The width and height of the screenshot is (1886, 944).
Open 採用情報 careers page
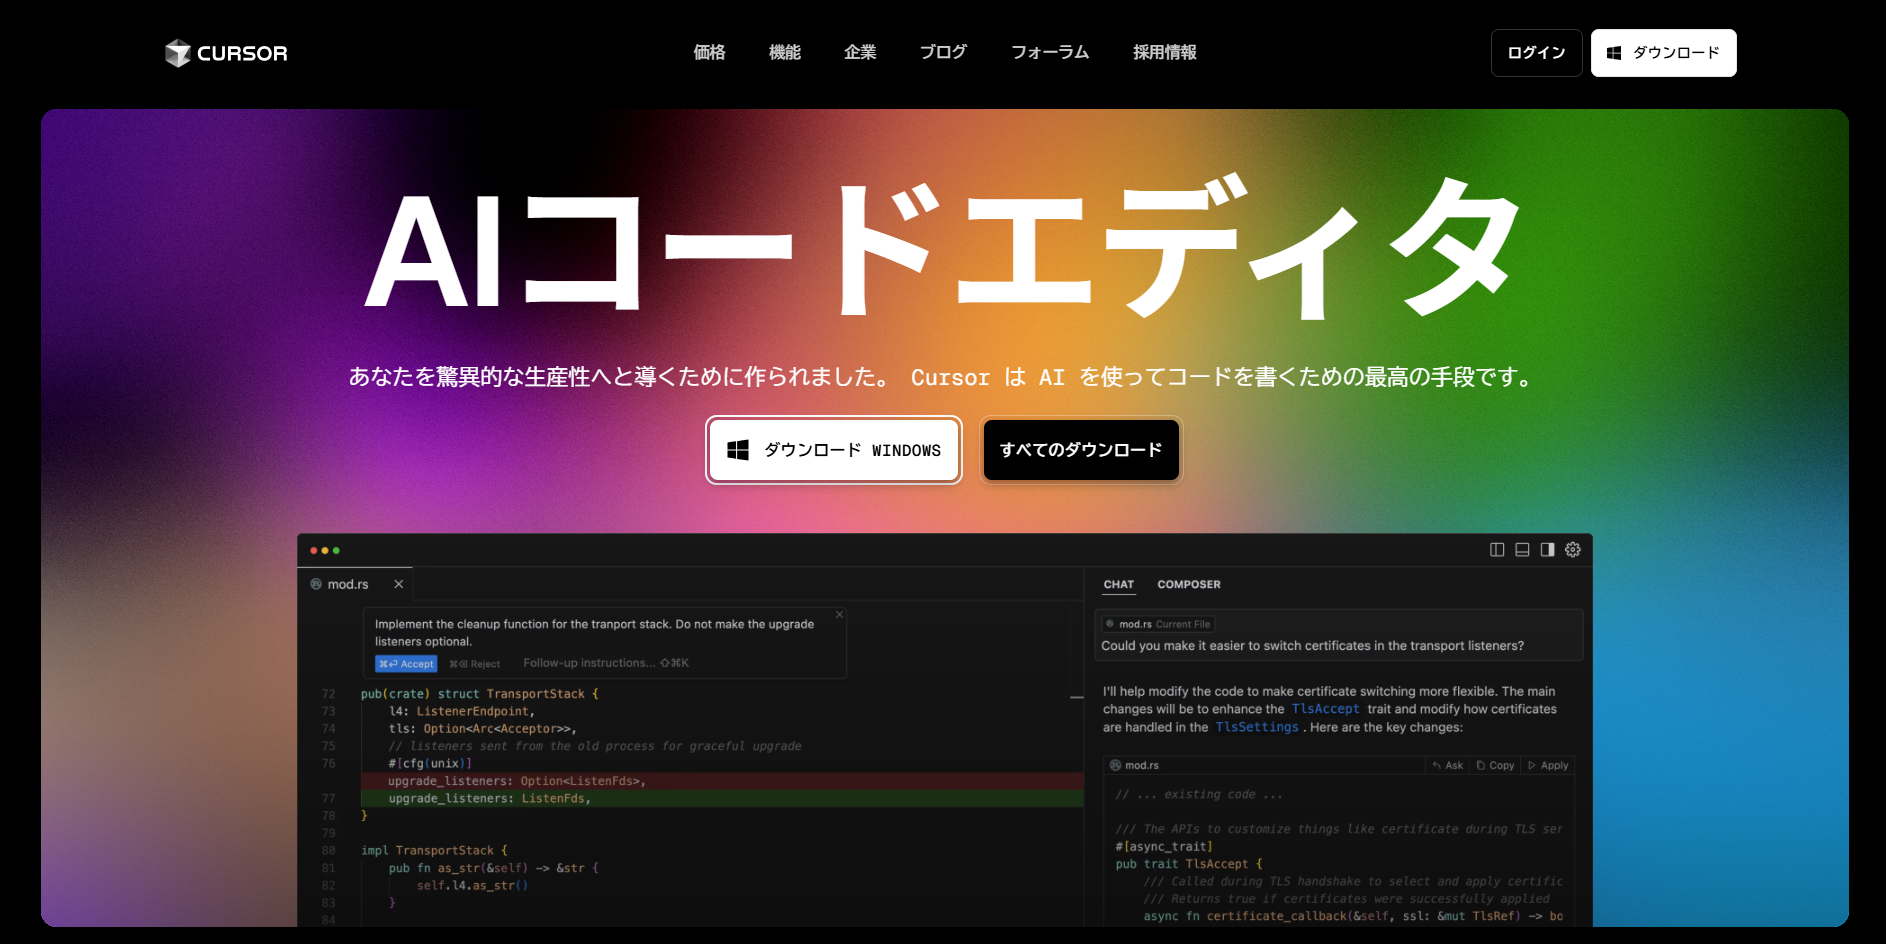[1164, 52]
